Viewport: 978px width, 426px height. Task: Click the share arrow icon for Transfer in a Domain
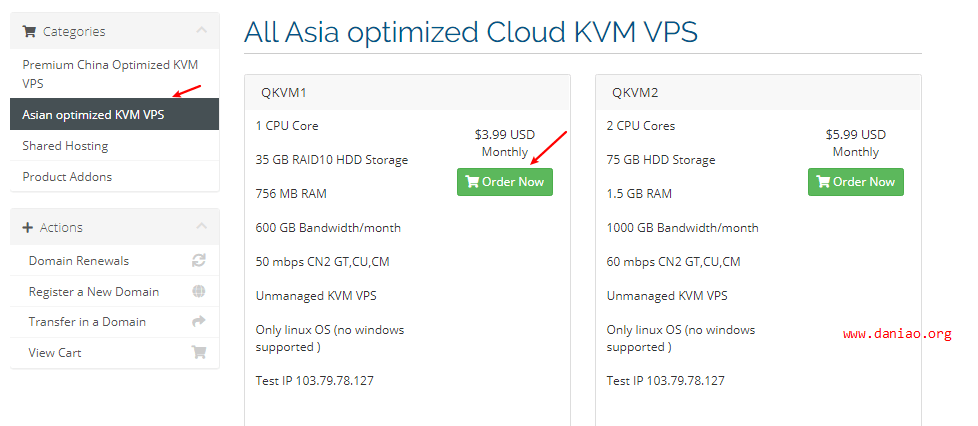198,322
